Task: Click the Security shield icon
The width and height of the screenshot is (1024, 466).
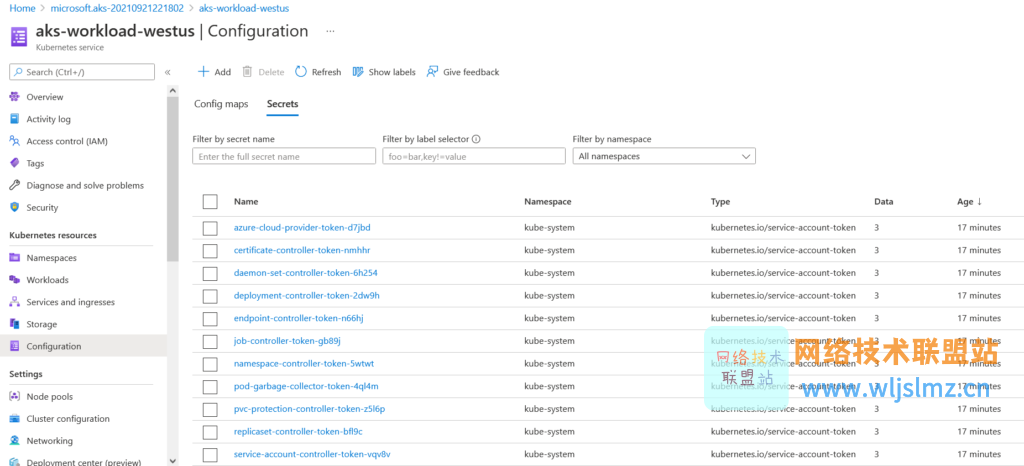Action: click(14, 208)
